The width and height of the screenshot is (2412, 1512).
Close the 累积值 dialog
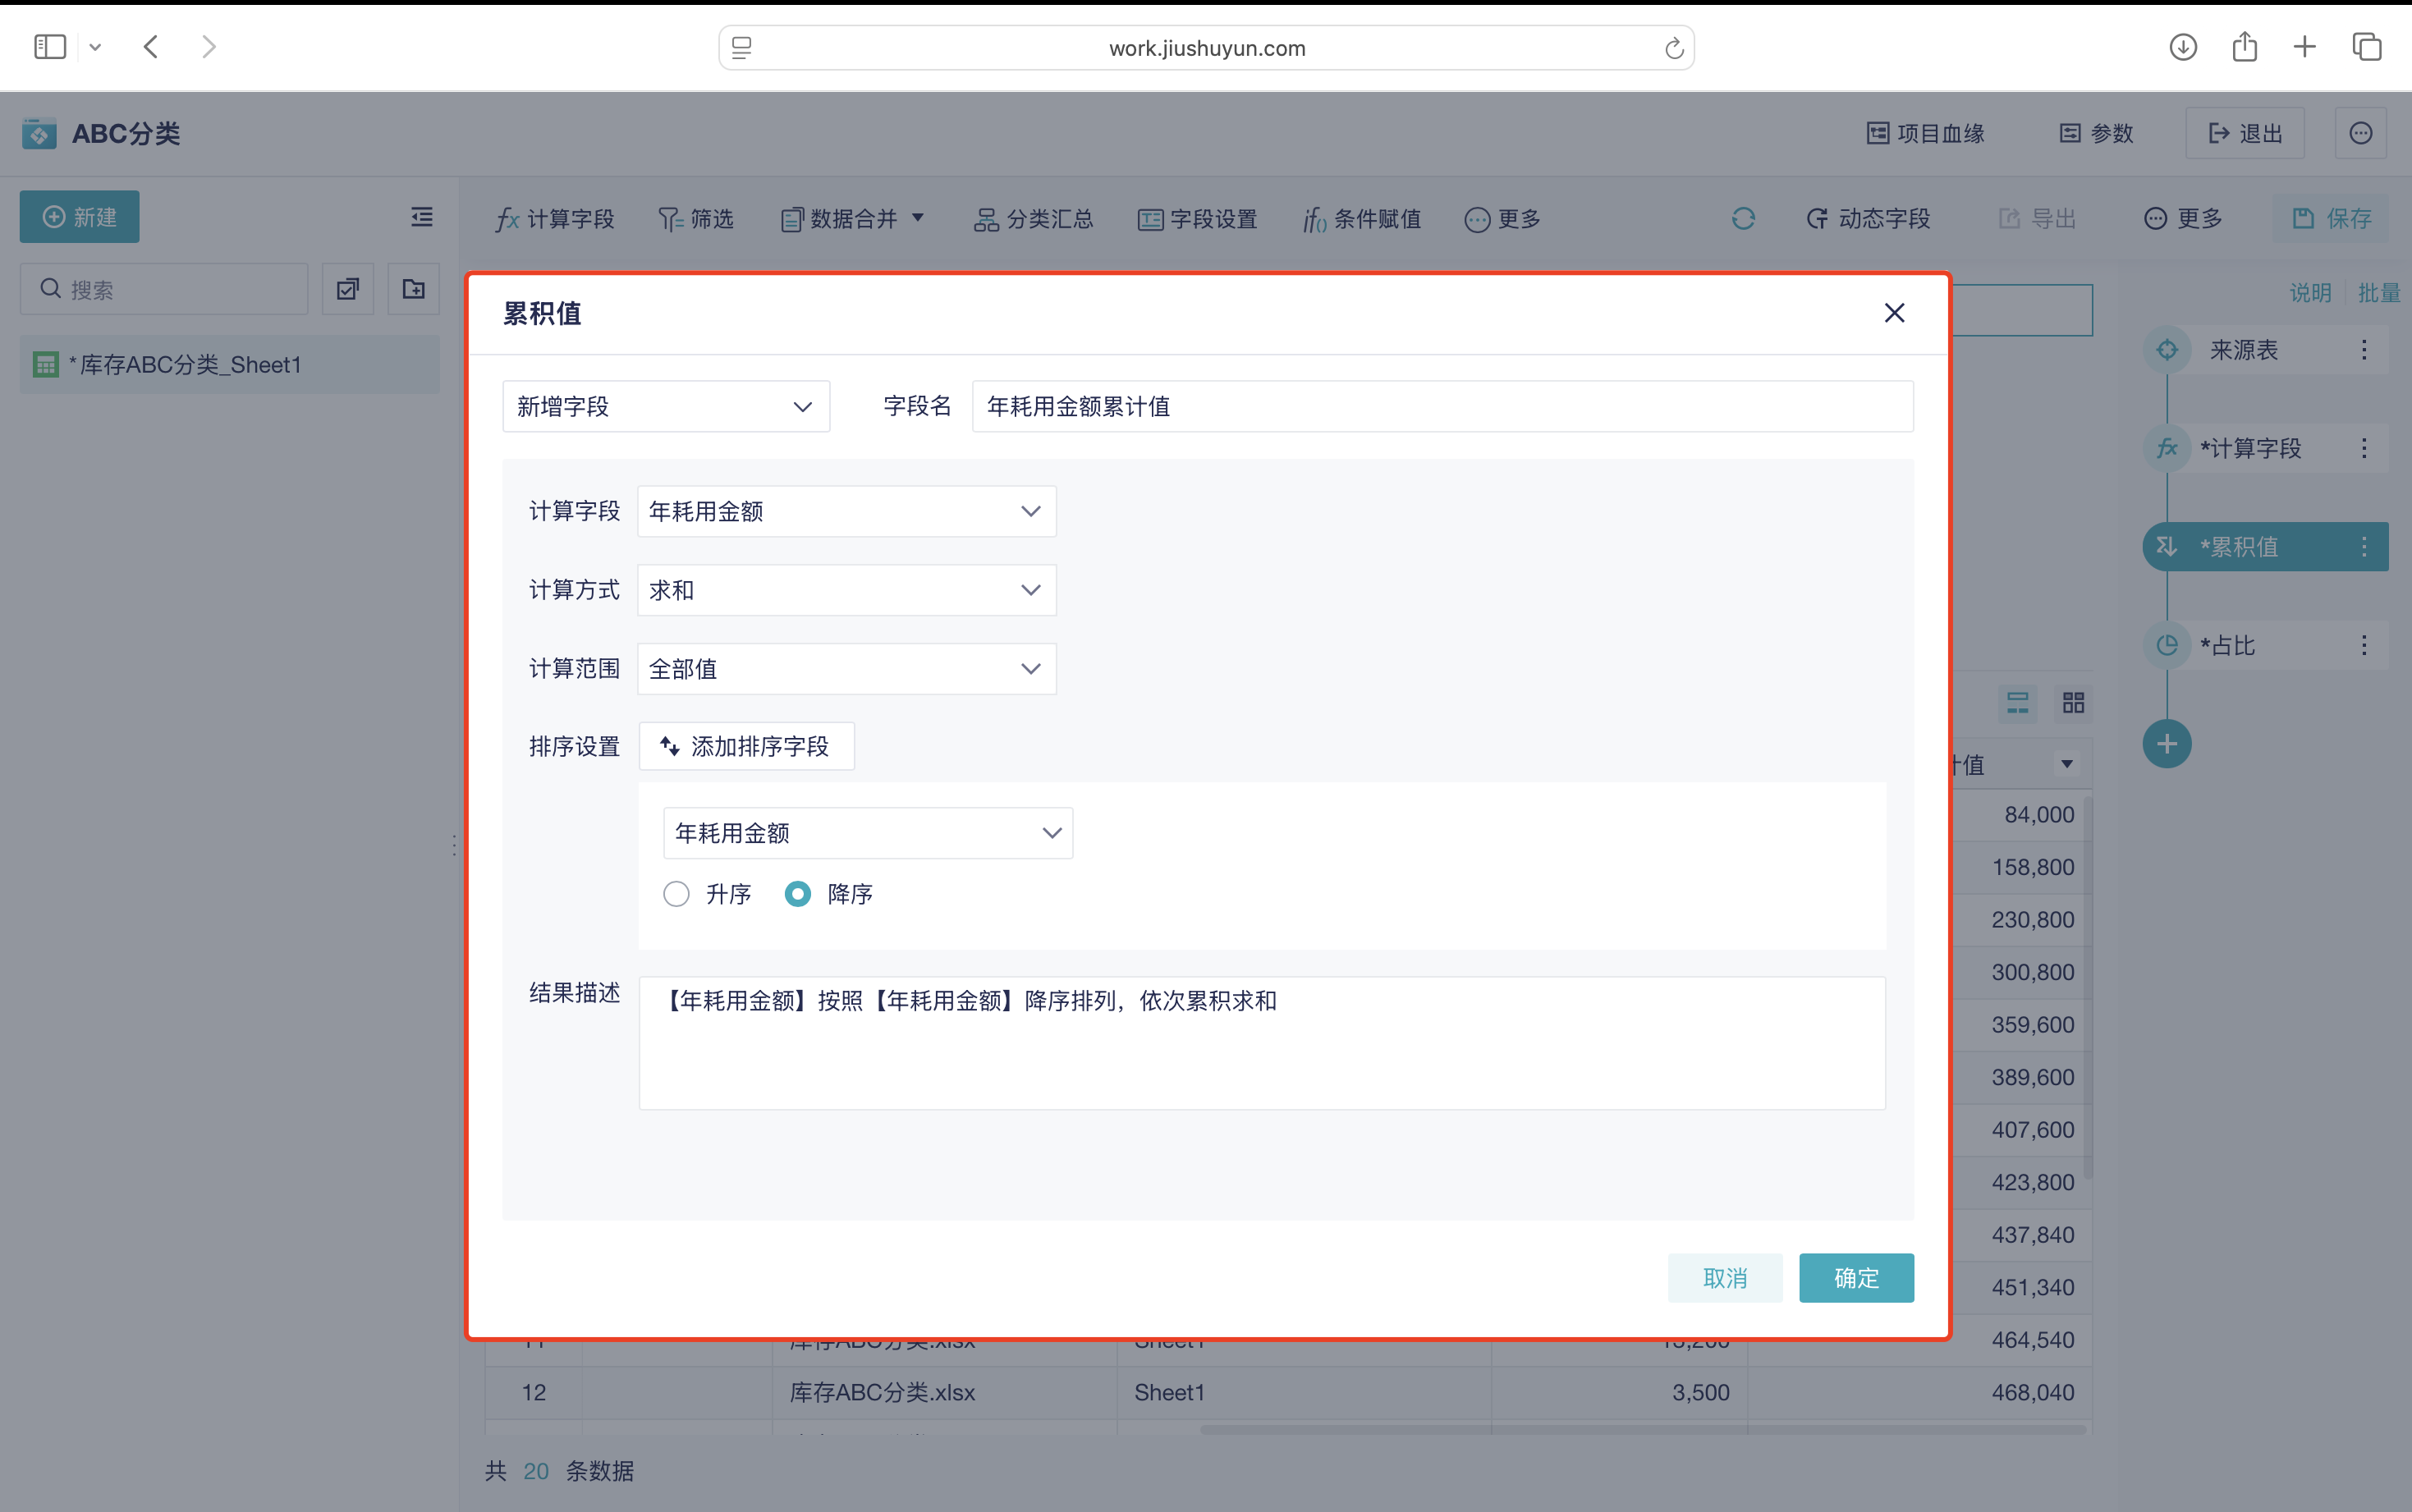(x=1893, y=313)
